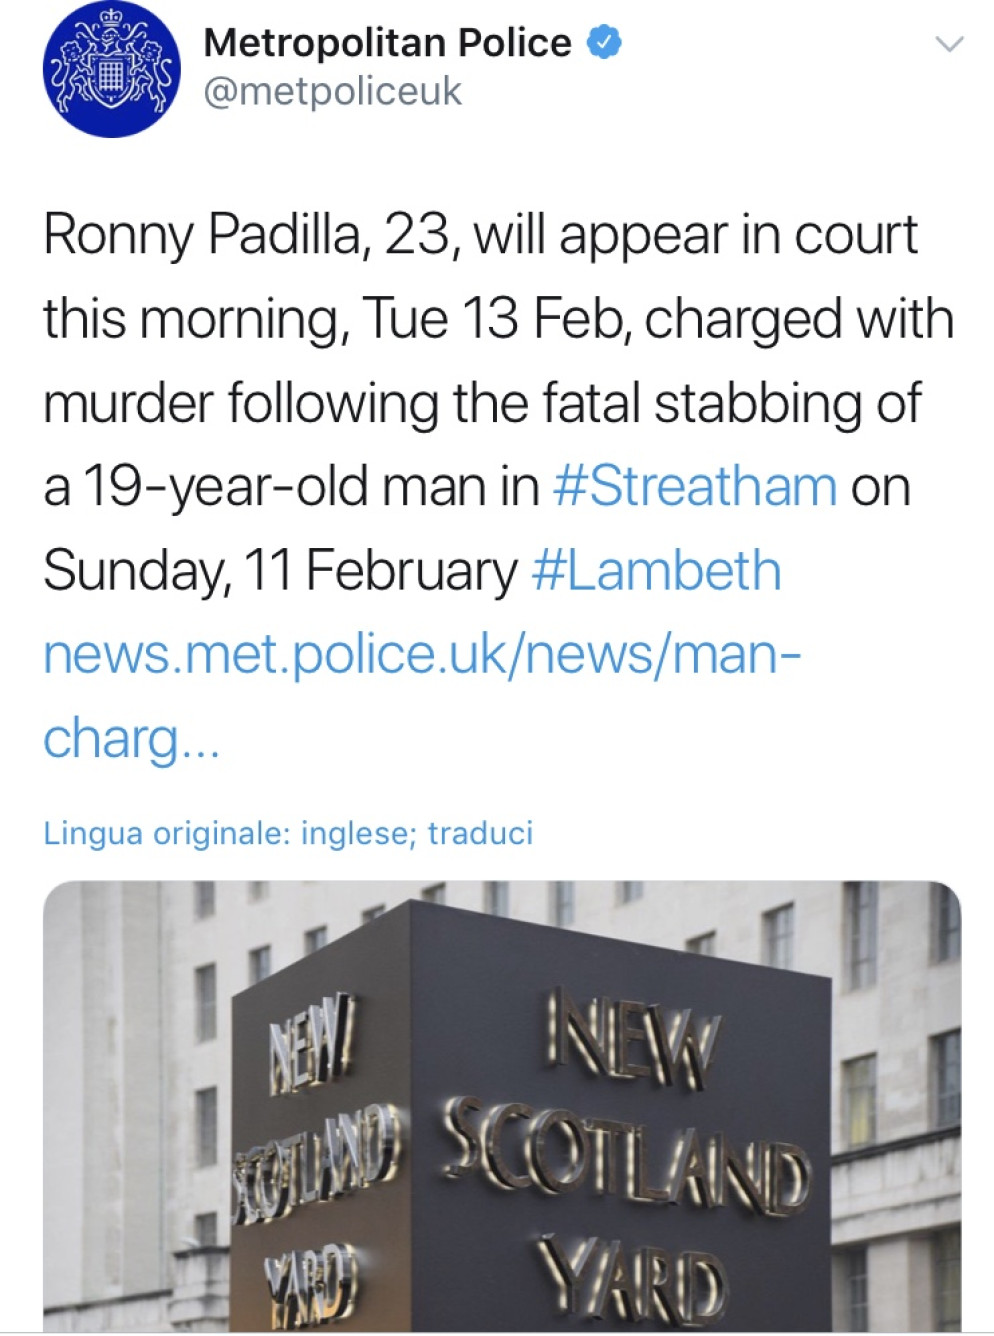Click the word 'murder' in tweet
Image resolution: width=994 pixels, height=1336 pixels.
[128, 403]
